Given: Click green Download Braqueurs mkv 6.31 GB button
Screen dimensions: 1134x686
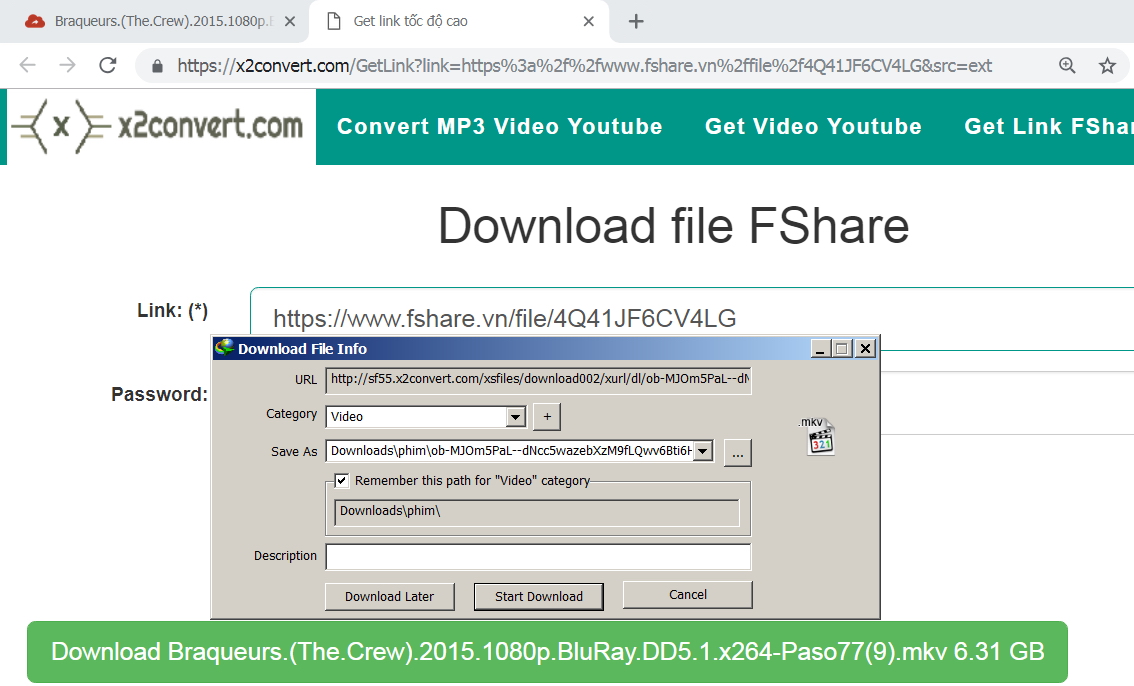Looking at the screenshot, I should pos(547,652).
